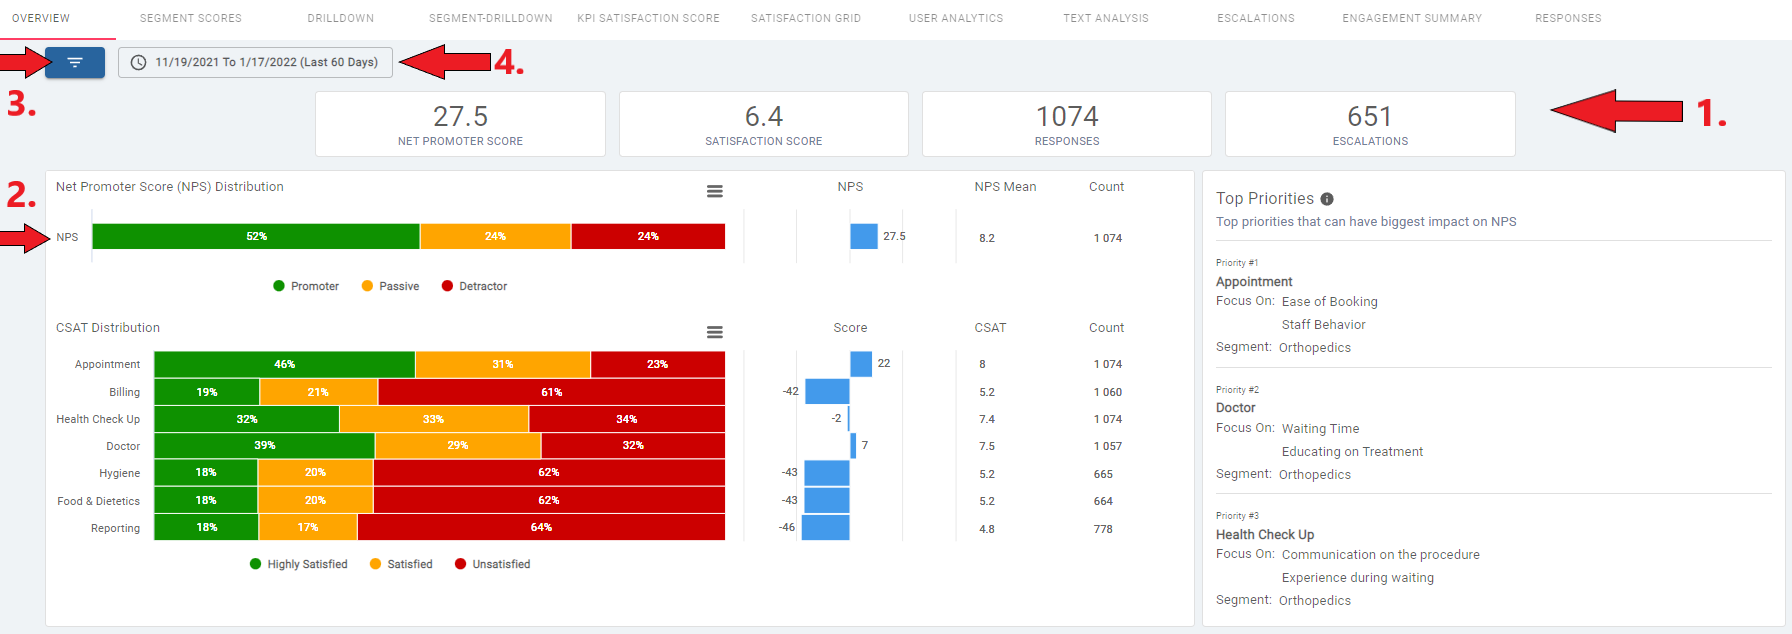Toggle the Promoter legend item
The width and height of the screenshot is (1792, 634).
[306, 286]
